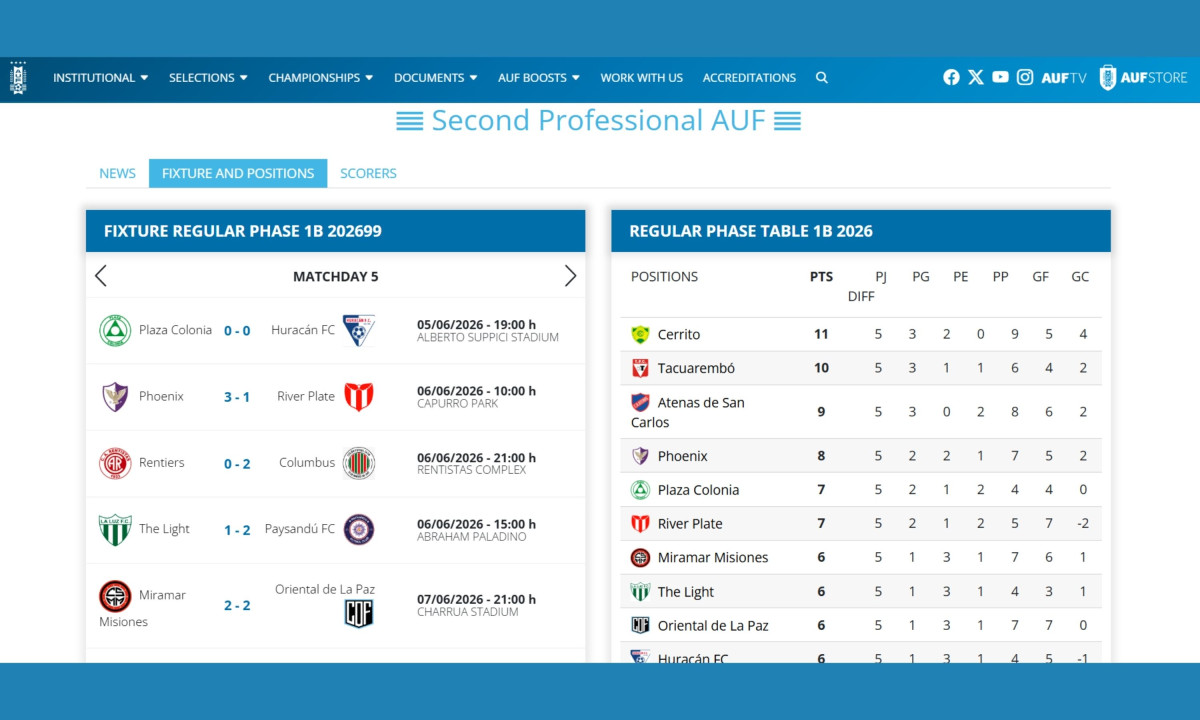
Task: Open the 0 - 0 Plaza Colonia score
Action: [x=237, y=330]
